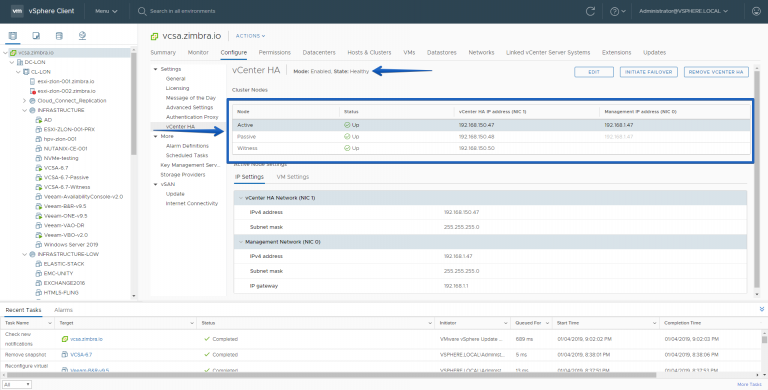Click the Initiate Failover button
768x390 pixels.
[648, 72]
